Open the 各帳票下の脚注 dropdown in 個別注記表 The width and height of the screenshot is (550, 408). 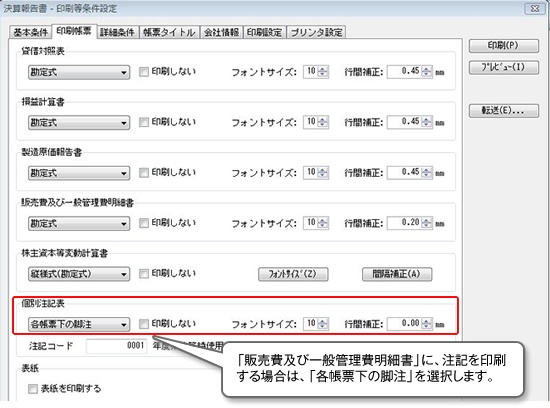[x=79, y=324]
